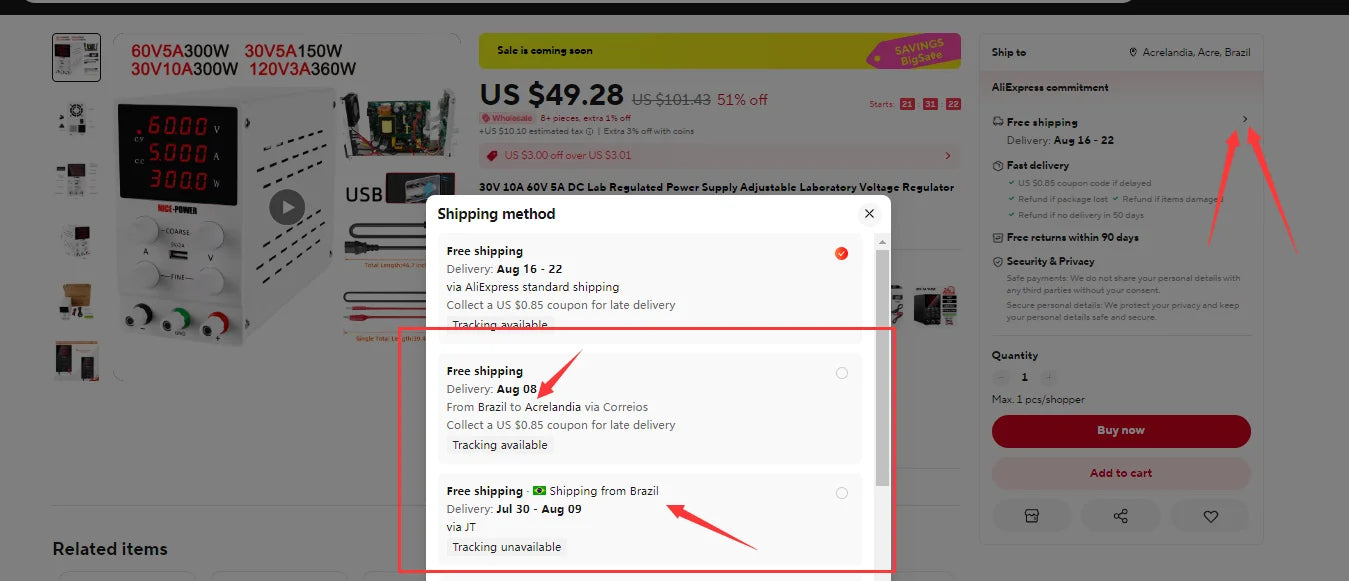Close the Shipping method dialog
The width and height of the screenshot is (1349, 581).
coord(869,214)
